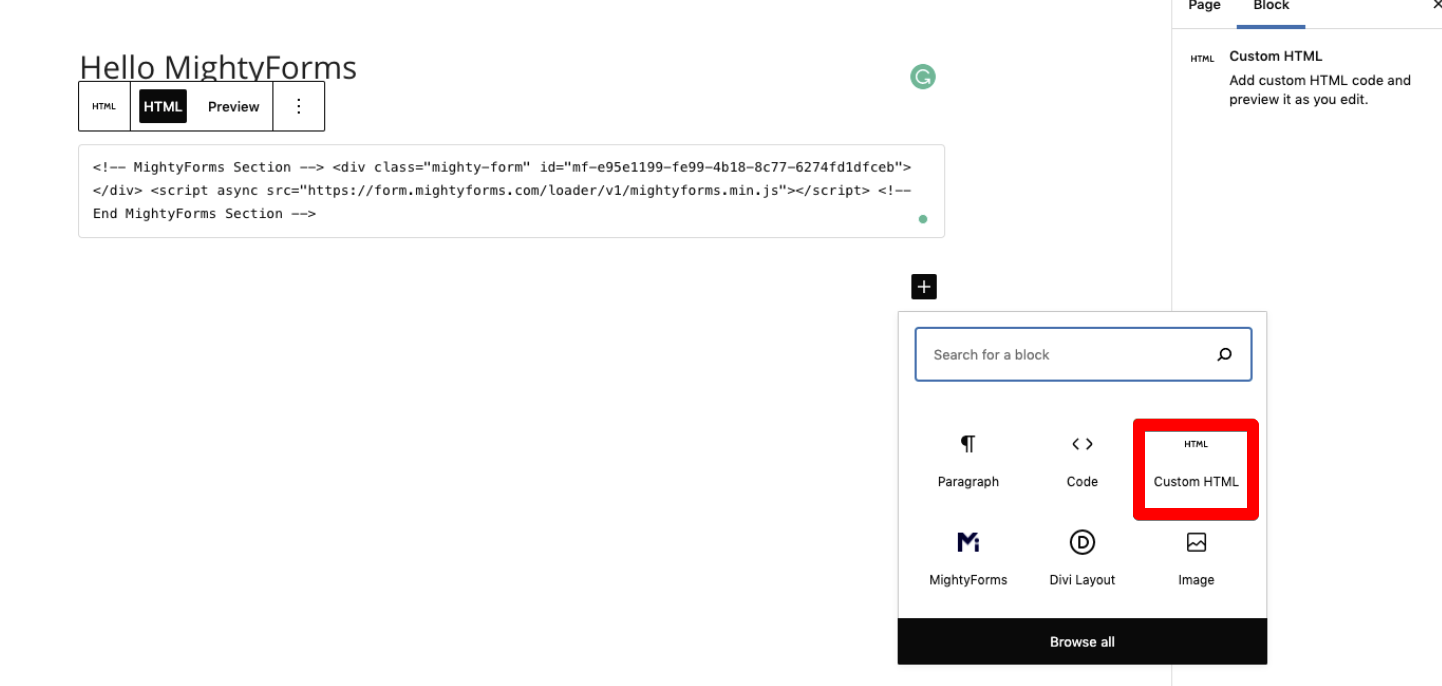Screen dimensions: 1442x686
Task: Dismiss the settings sidebar with the X
Action: tap(1436, 6)
